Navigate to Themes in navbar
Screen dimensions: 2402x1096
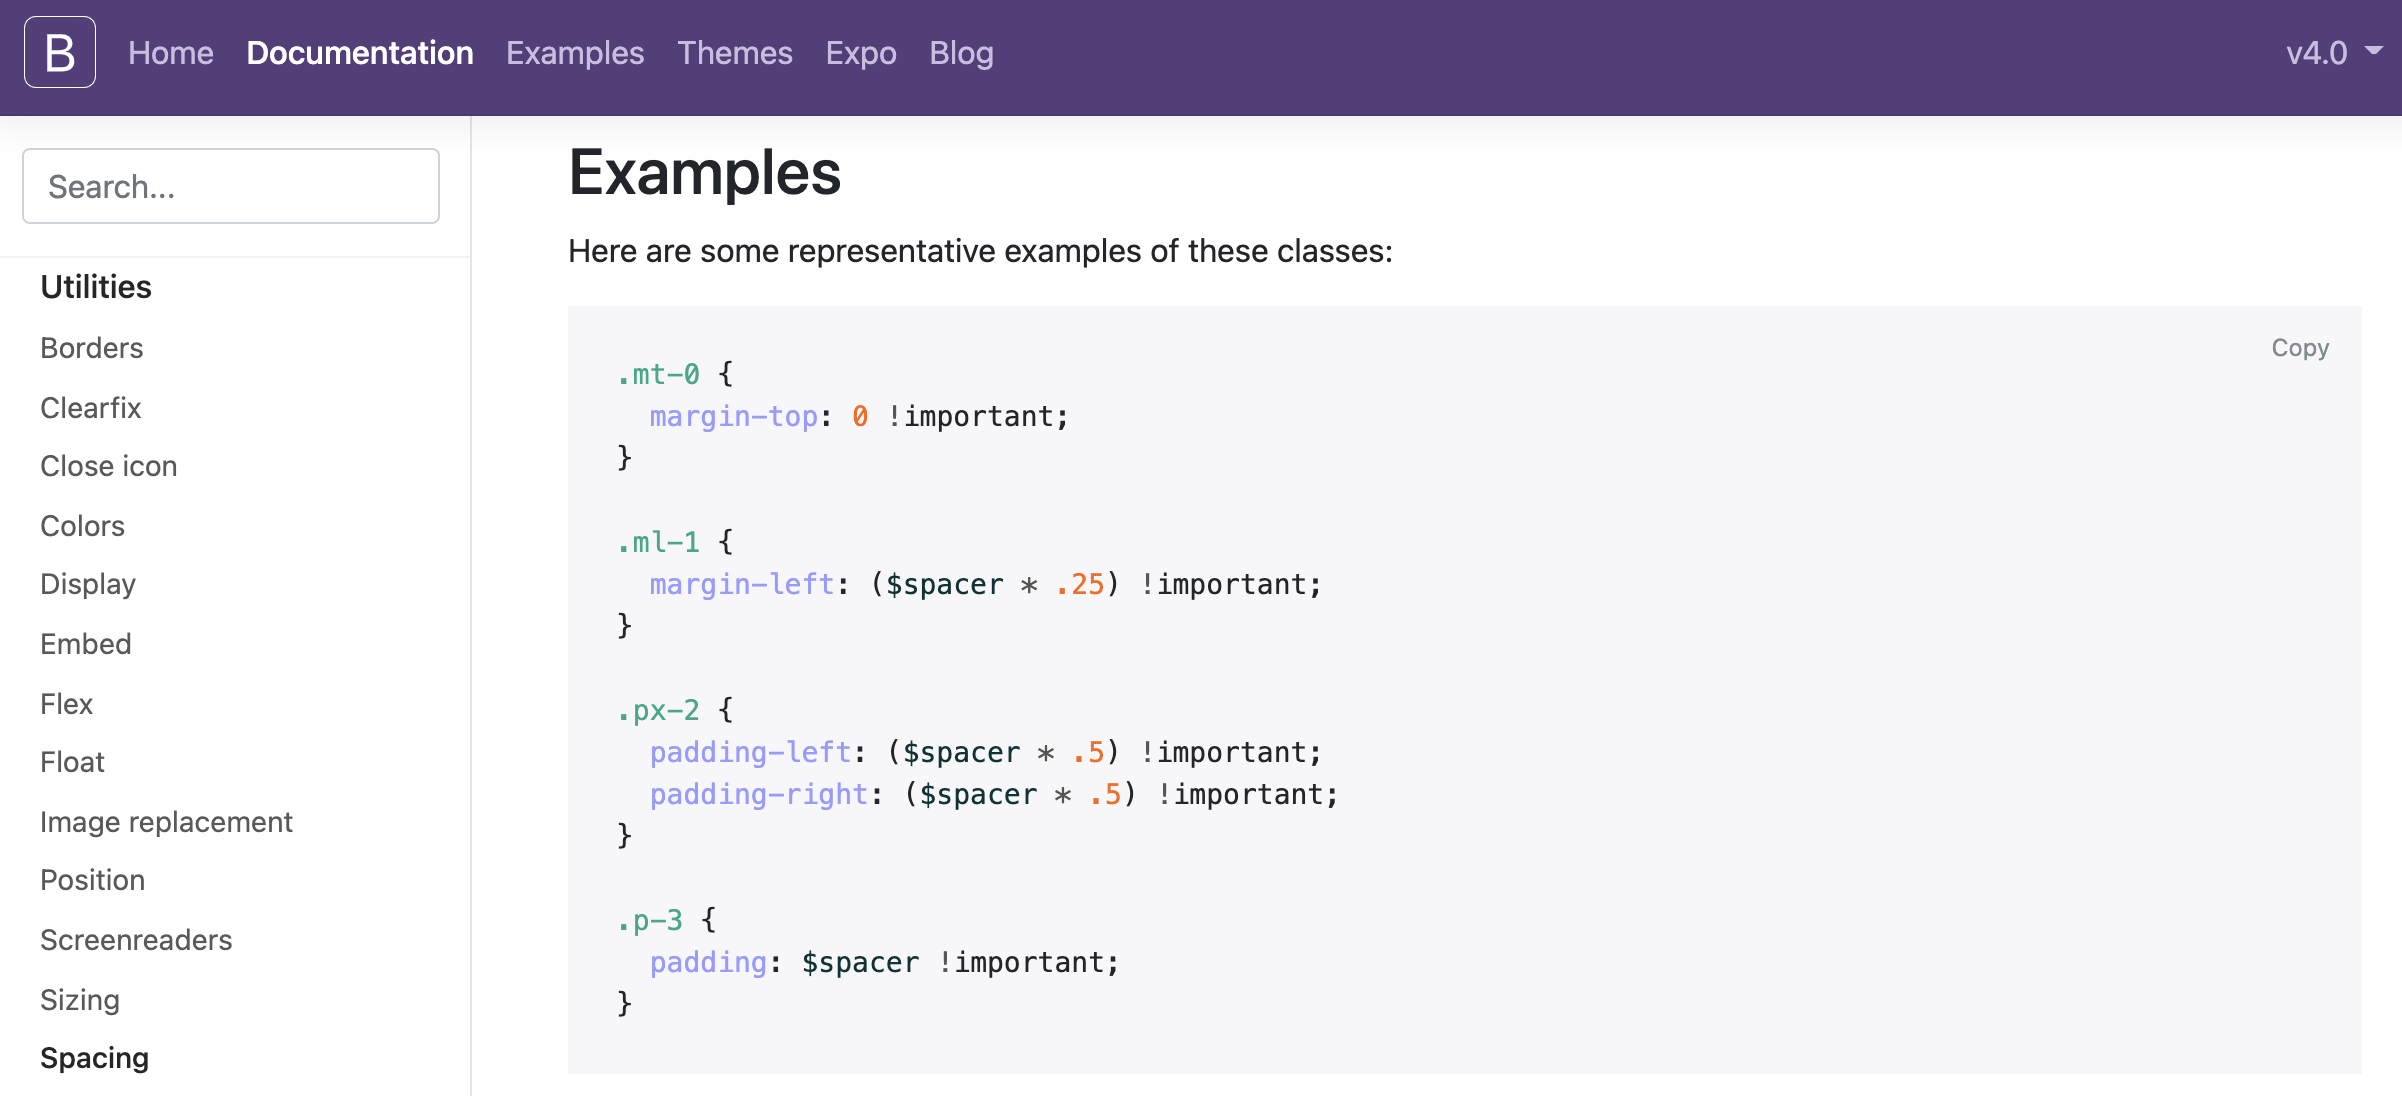click(x=735, y=53)
